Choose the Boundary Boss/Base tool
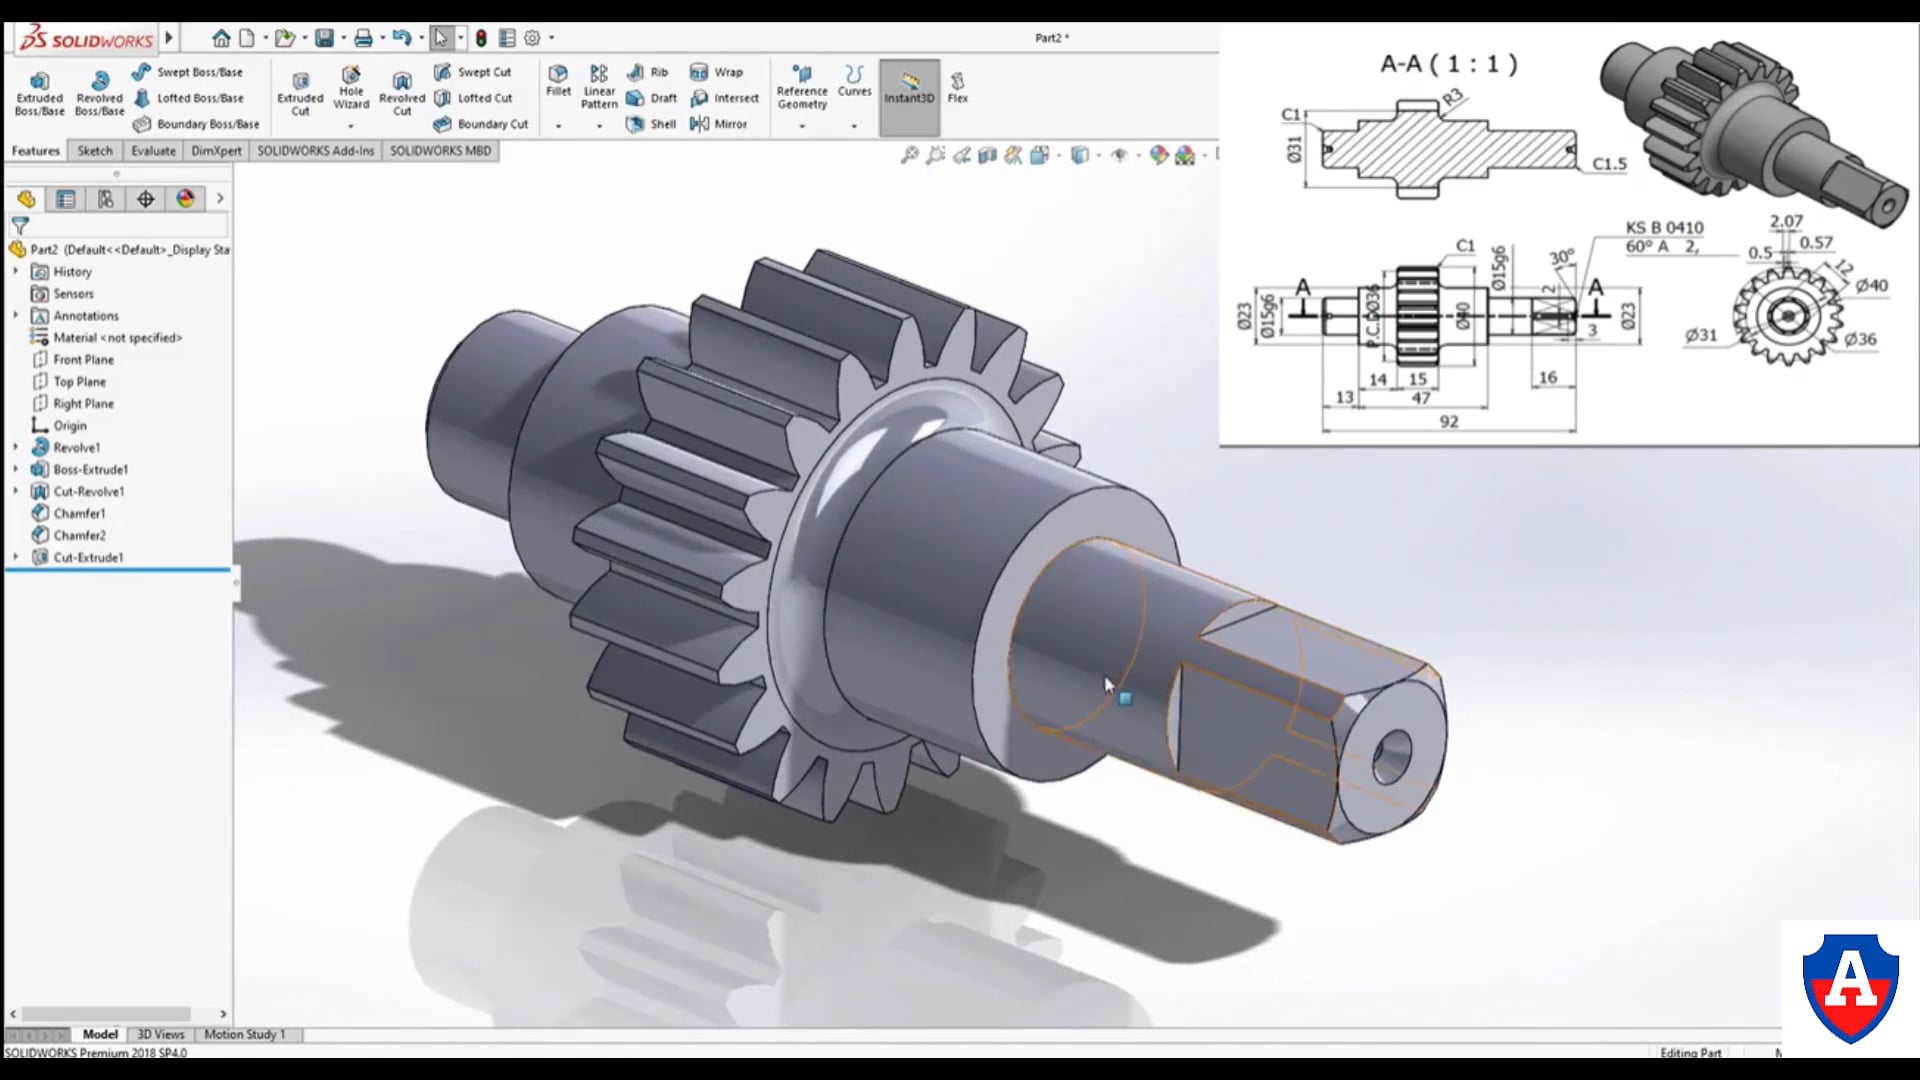The height and width of the screenshot is (1080, 1920). click(196, 124)
